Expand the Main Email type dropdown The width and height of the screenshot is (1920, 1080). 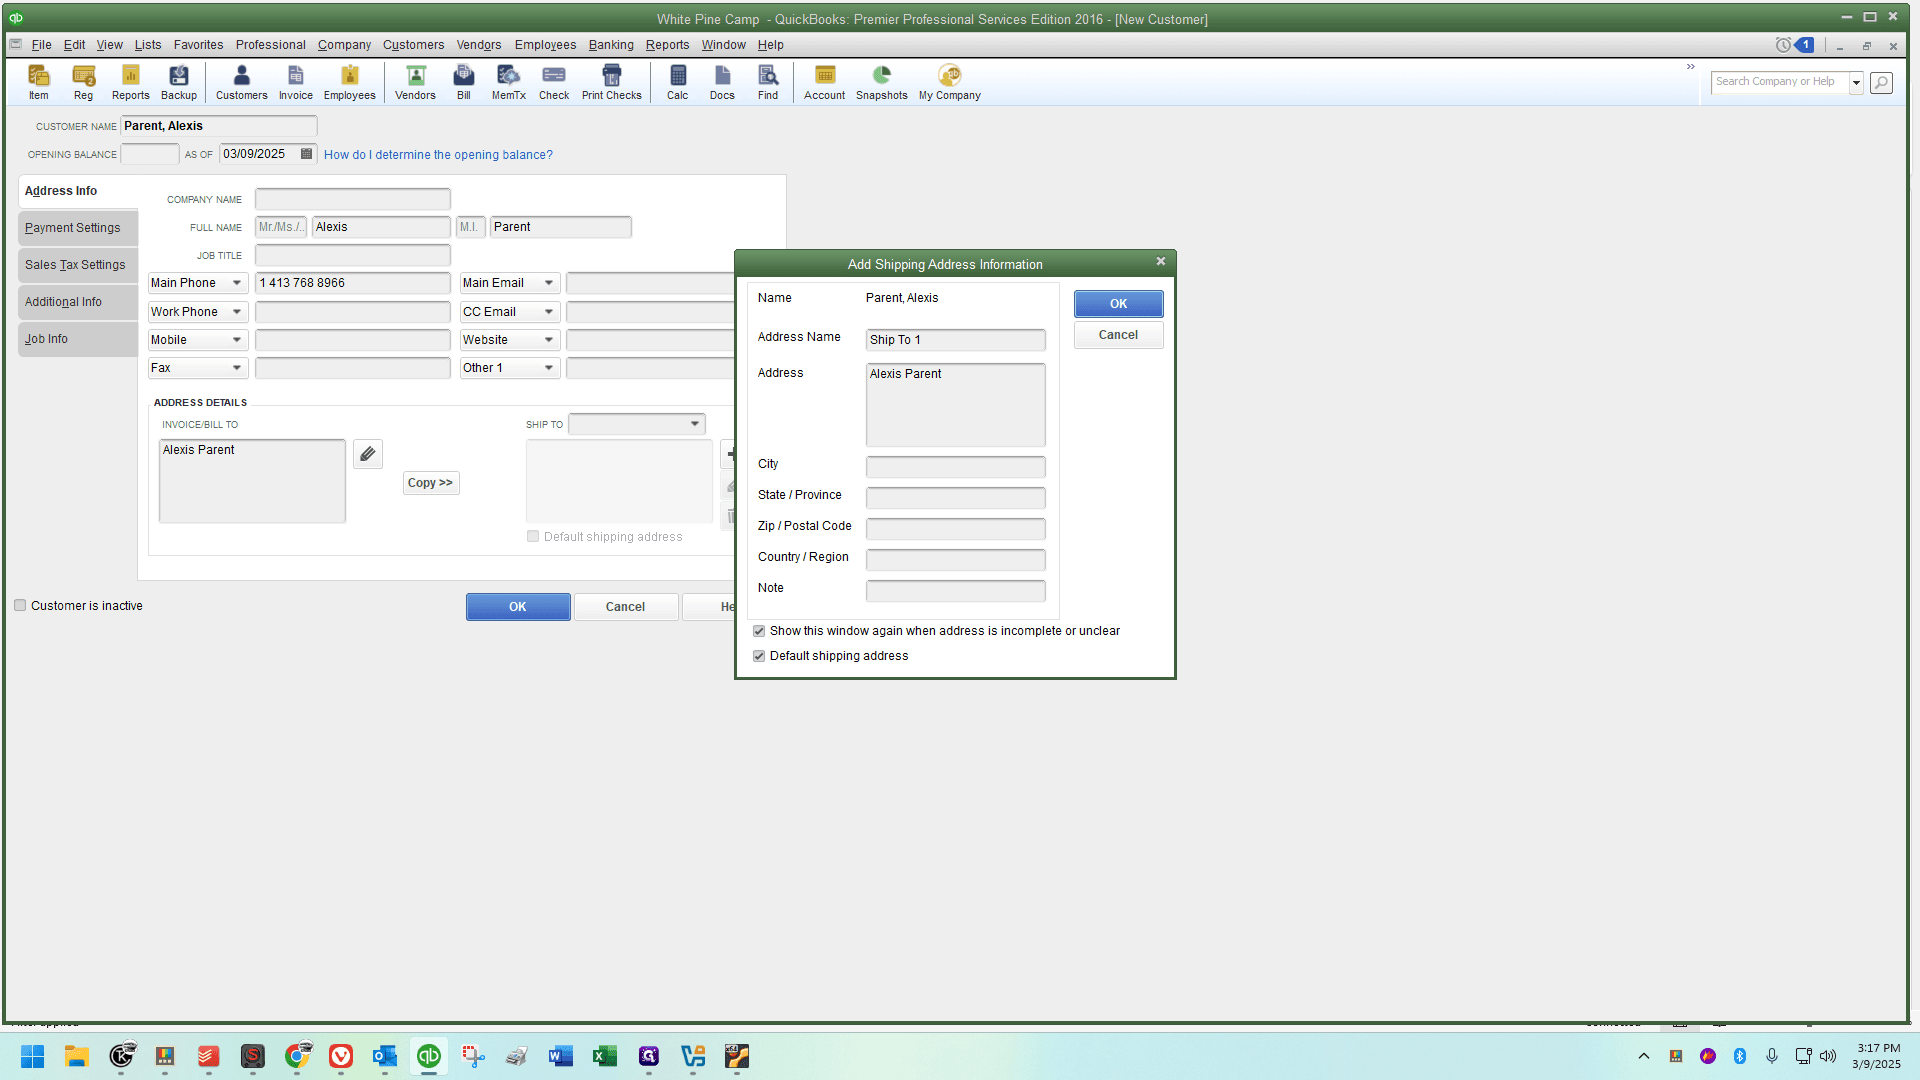point(549,283)
